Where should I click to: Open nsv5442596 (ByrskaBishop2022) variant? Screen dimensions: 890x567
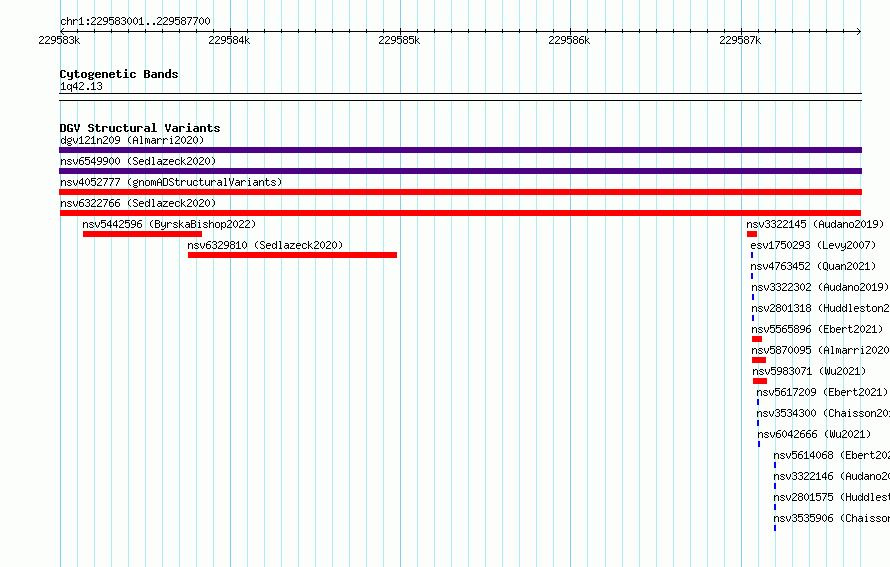pos(169,224)
